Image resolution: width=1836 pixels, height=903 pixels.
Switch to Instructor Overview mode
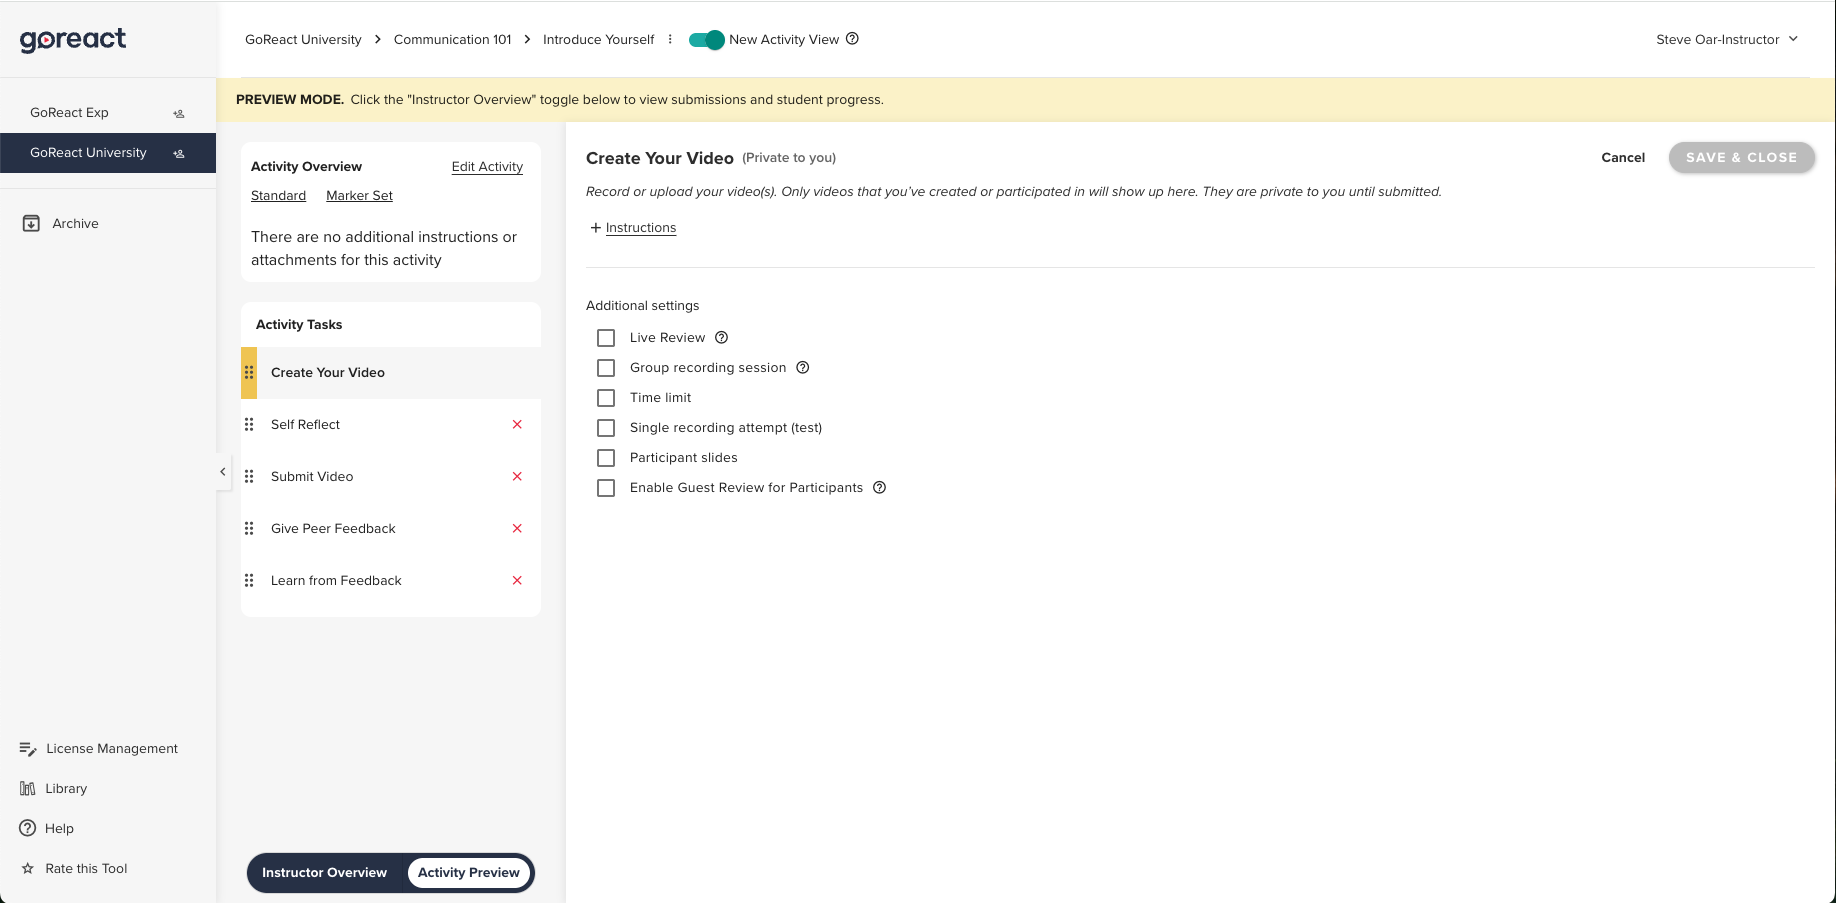click(324, 872)
